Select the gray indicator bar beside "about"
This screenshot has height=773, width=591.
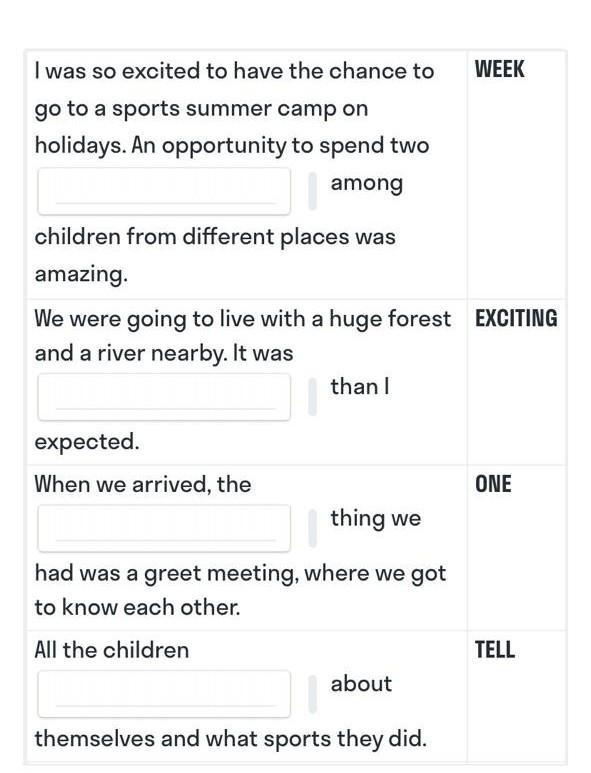313,694
